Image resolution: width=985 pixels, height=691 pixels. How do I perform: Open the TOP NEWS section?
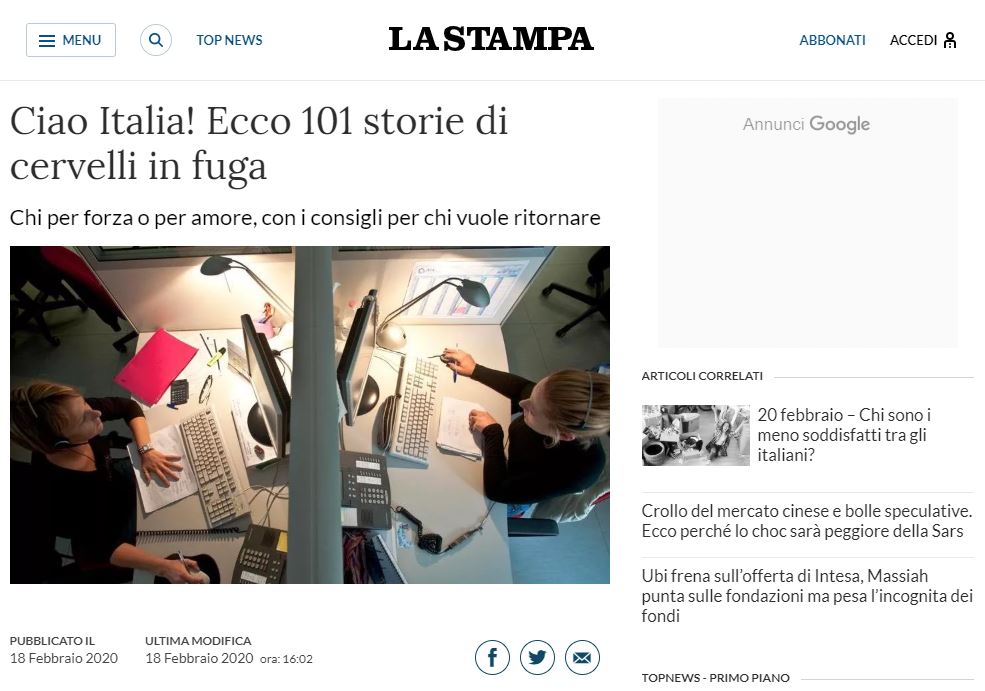[x=229, y=40]
